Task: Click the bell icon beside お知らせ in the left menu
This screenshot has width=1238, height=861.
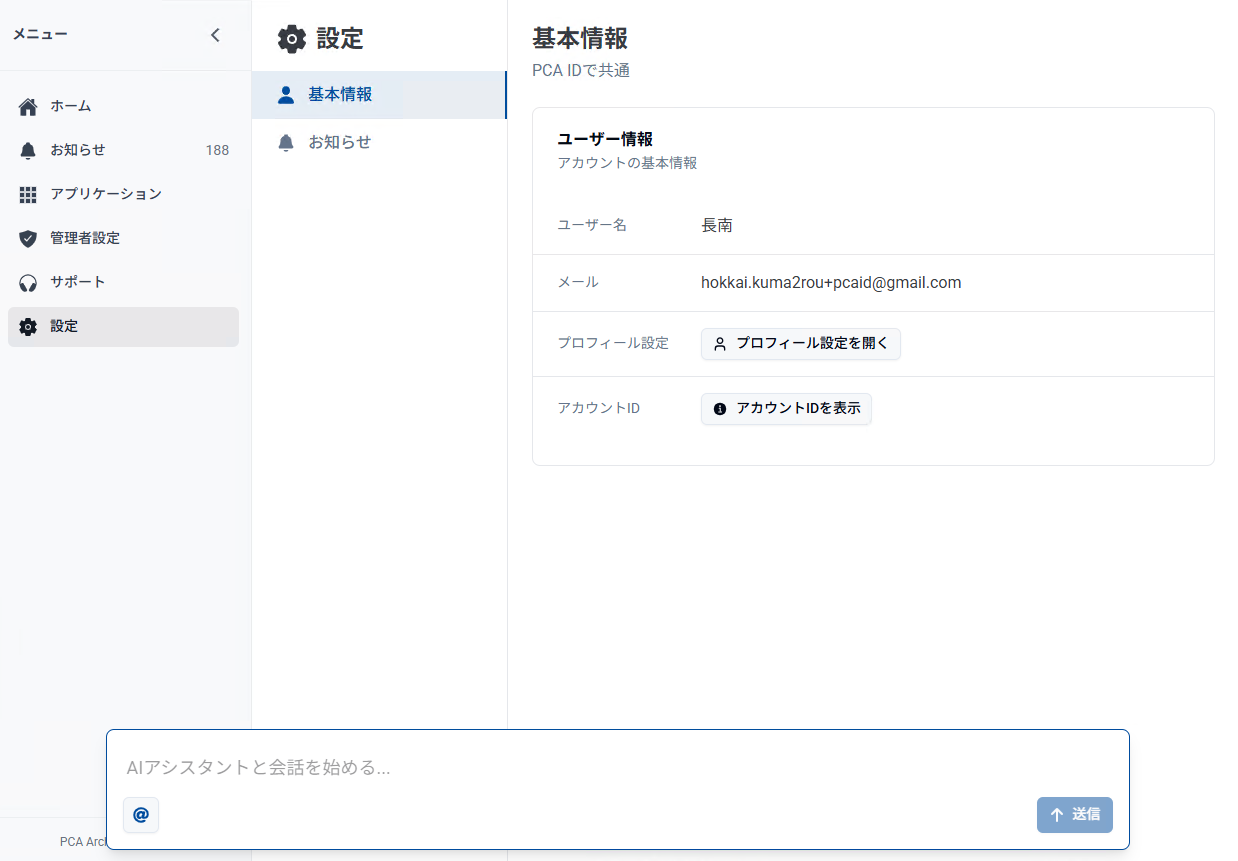Action: [x=28, y=151]
